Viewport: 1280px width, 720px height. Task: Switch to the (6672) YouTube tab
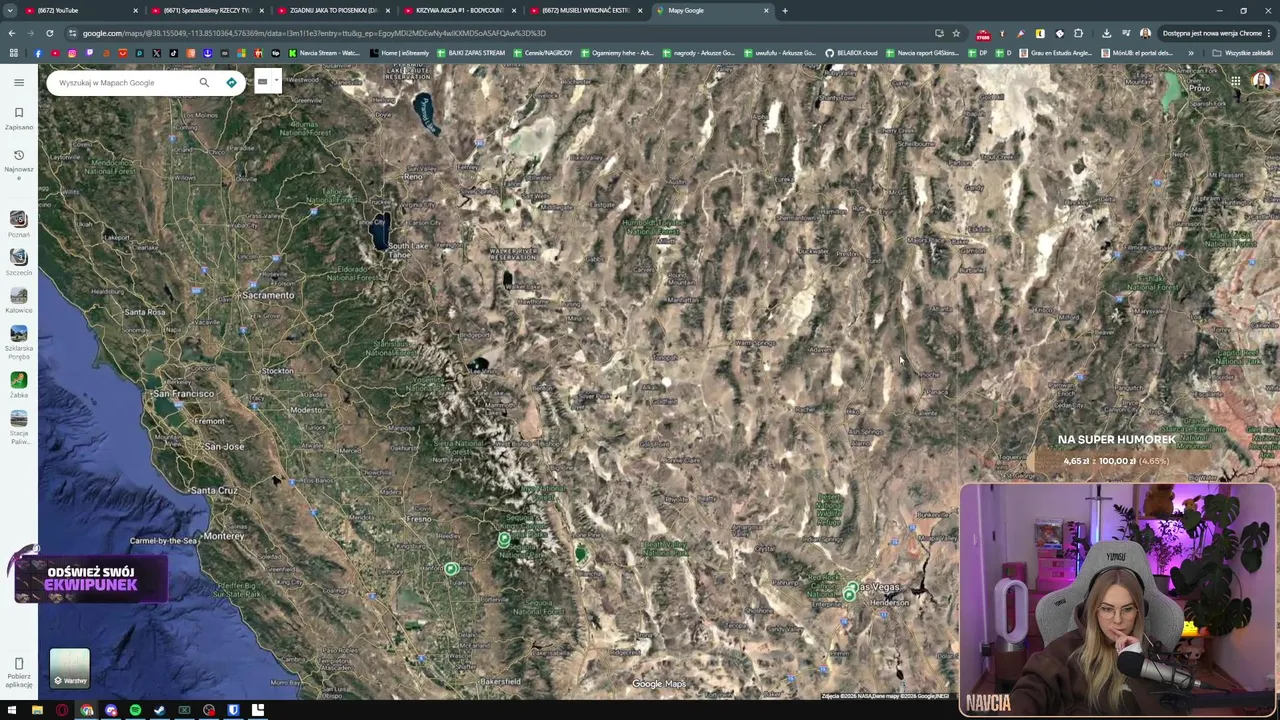click(x=80, y=10)
